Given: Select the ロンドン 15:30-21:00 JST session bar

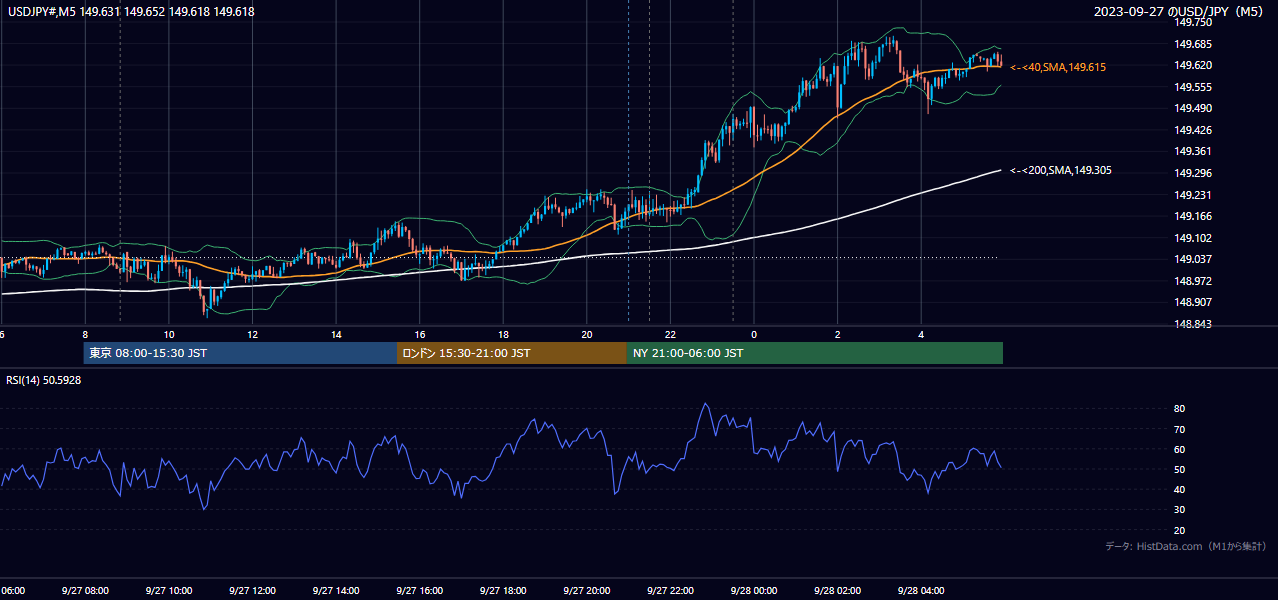Looking at the screenshot, I should [512, 353].
